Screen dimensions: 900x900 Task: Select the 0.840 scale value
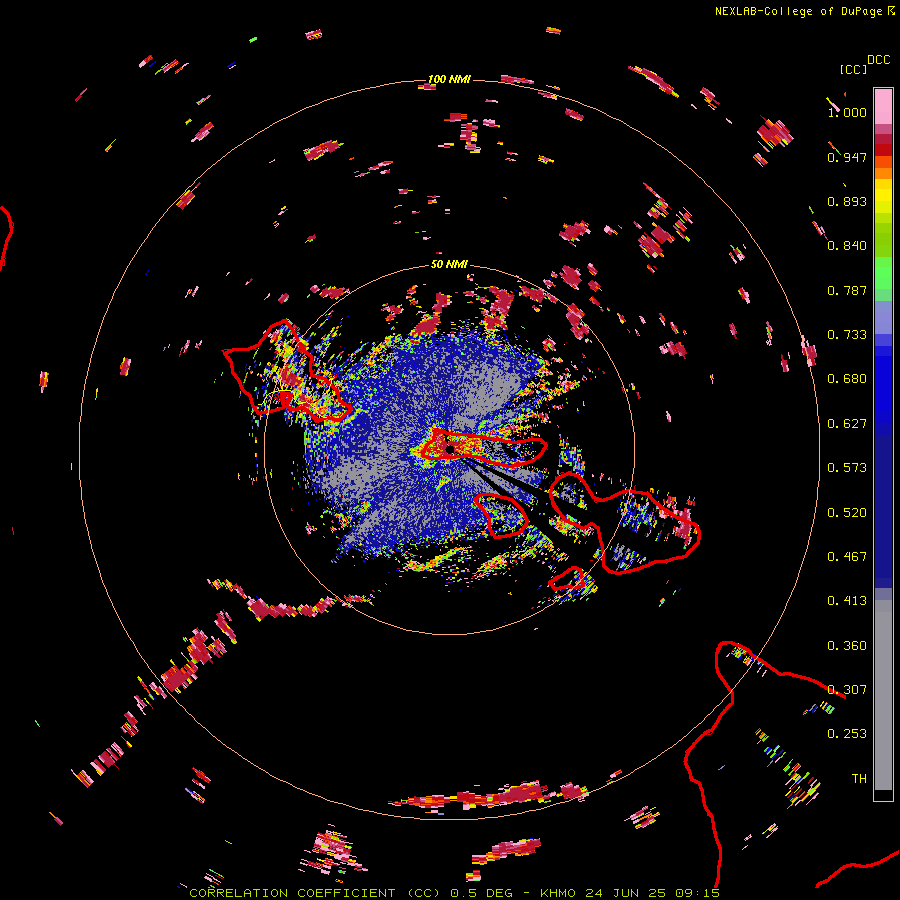(x=847, y=246)
